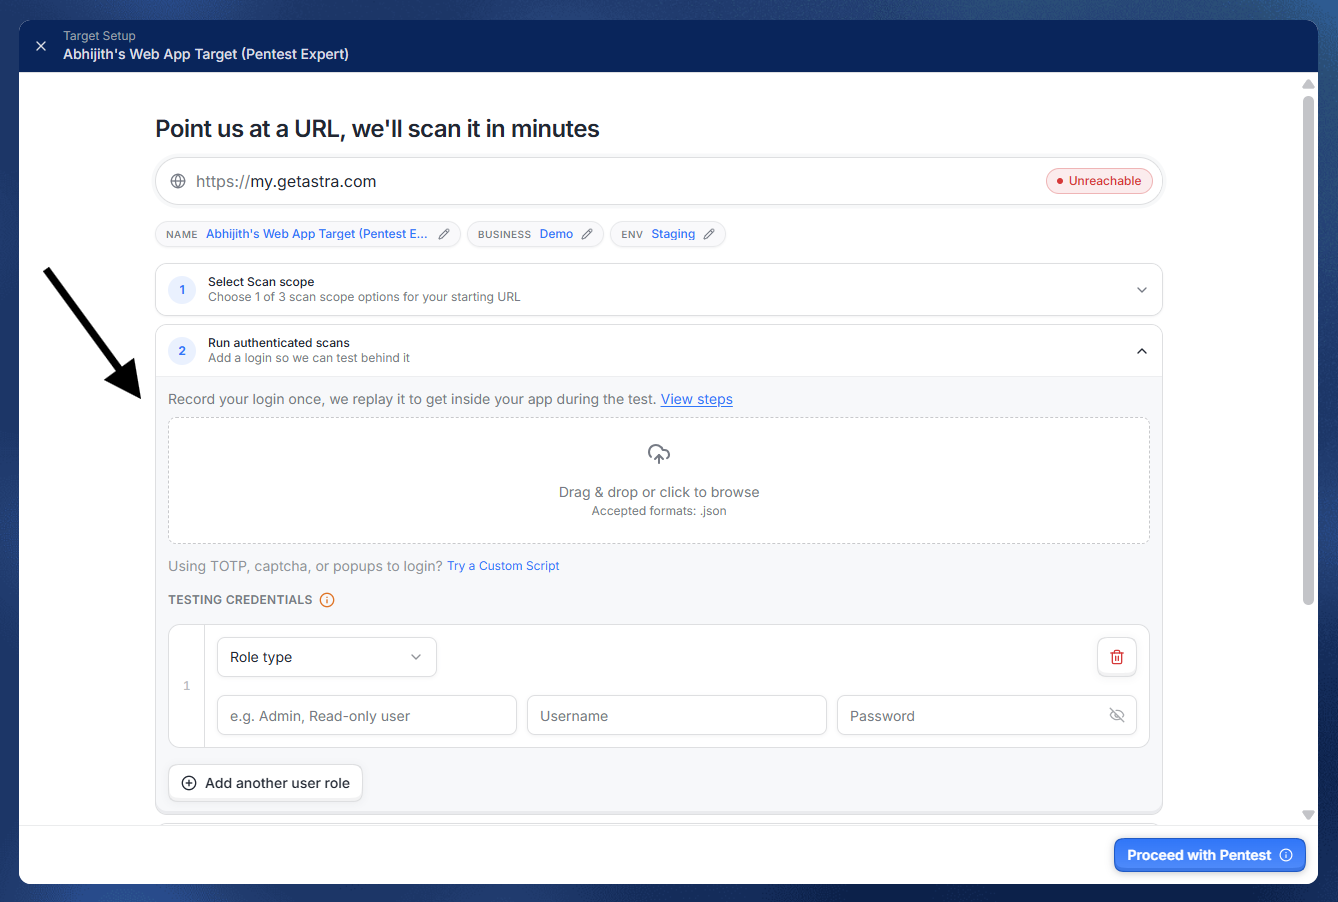Viewport: 1338px width, 902px height.
Task: Expand the Select Scan scope section
Action: click(x=659, y=290)
